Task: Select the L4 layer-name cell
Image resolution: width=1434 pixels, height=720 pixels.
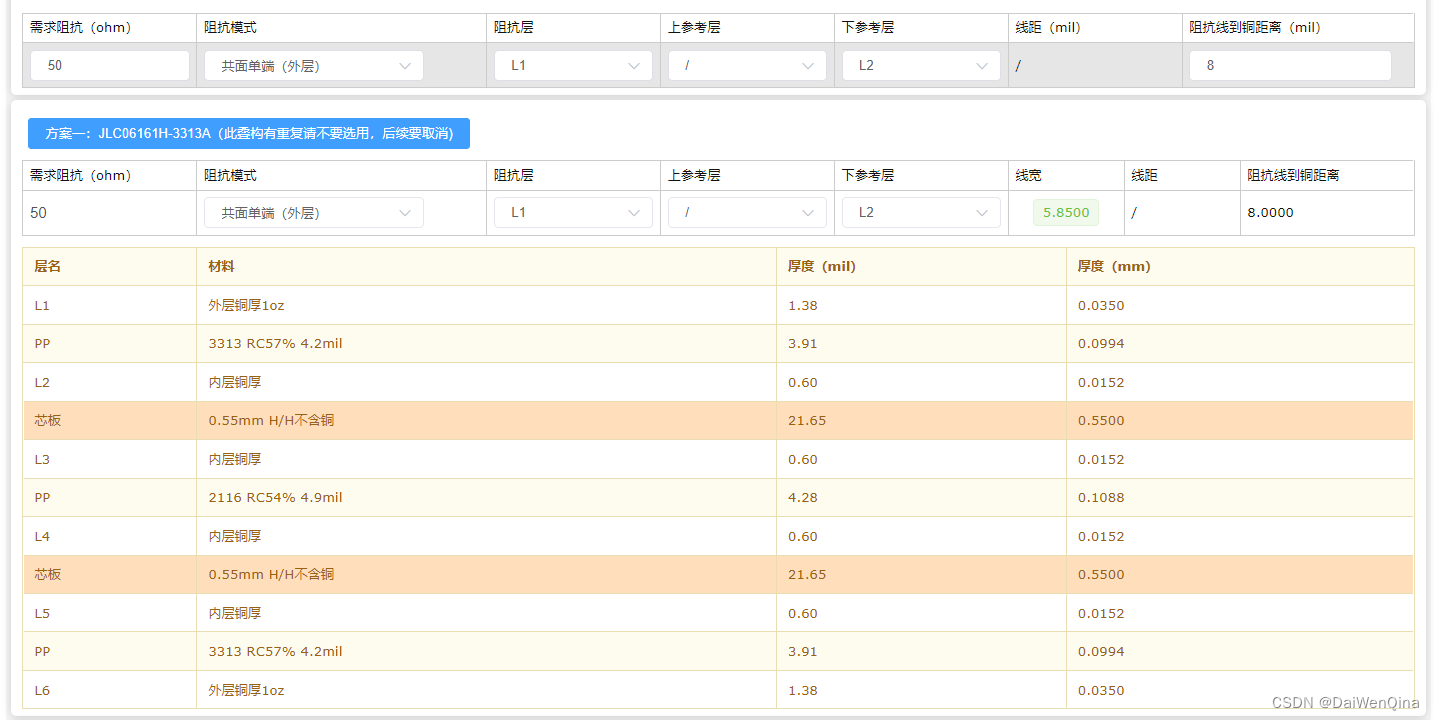Action: pyautogui.click(x=110, y=536)
